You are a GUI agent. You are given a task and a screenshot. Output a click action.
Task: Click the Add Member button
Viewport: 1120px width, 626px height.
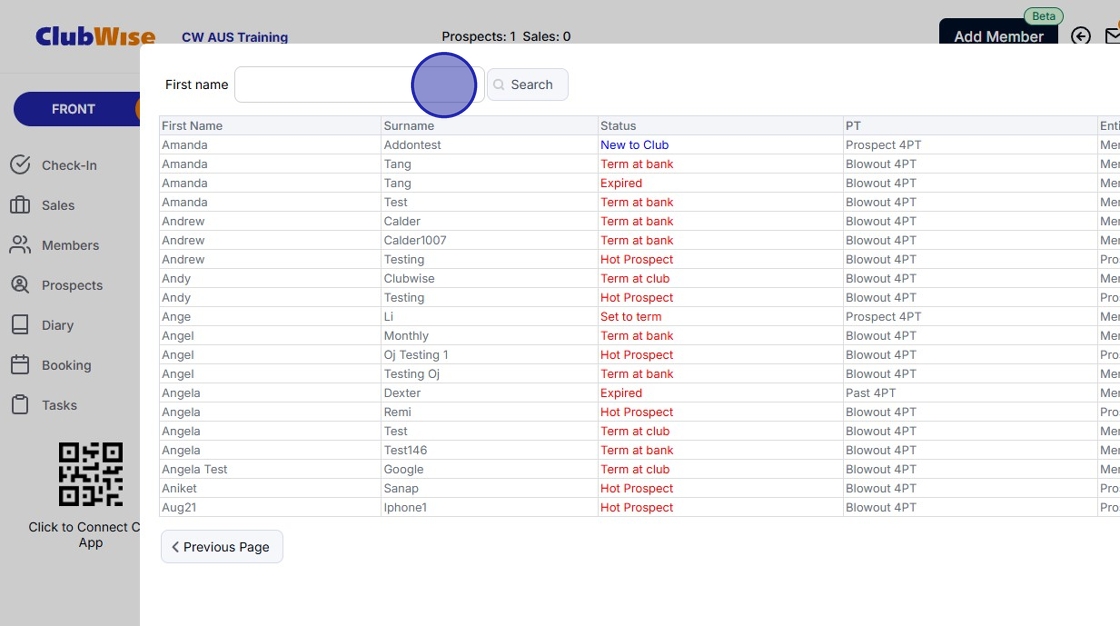[x=998, y=34]
